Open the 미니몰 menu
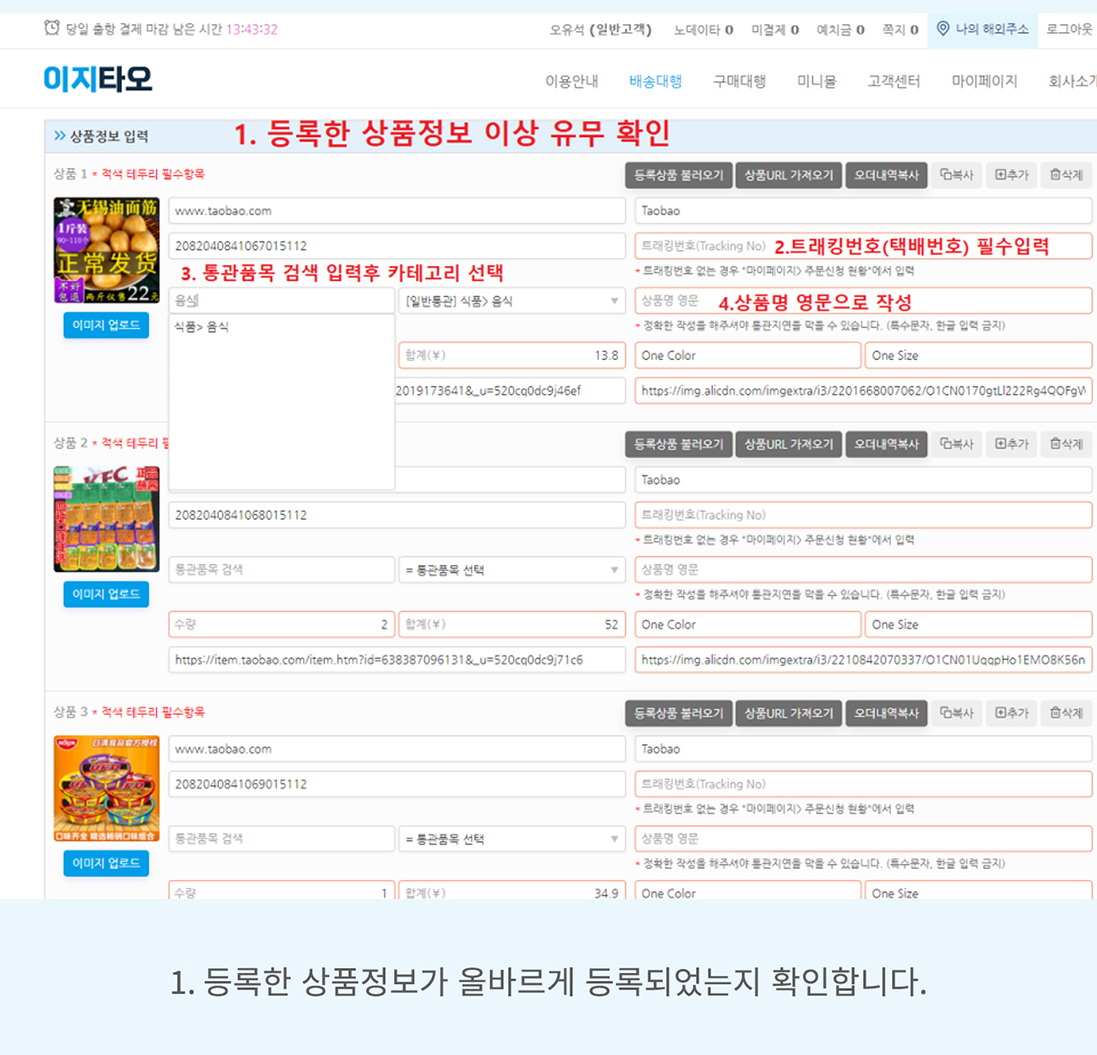Screen dimensions: 1097x1055 click(x=816, y=81)
